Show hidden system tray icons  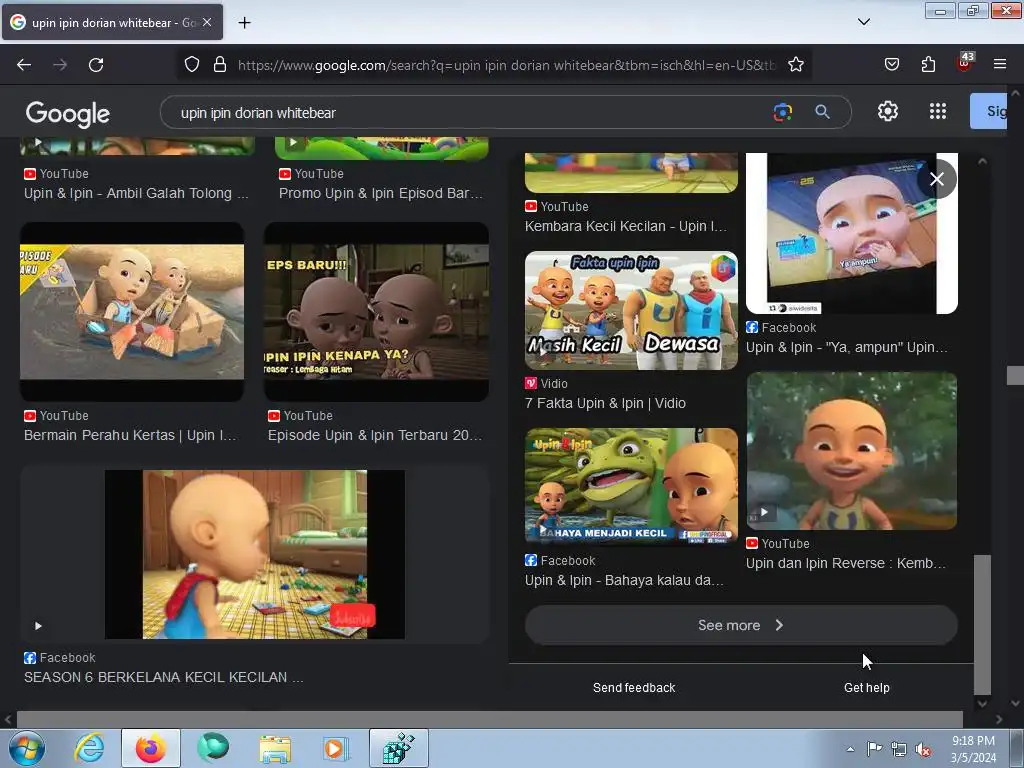(850, 749)
